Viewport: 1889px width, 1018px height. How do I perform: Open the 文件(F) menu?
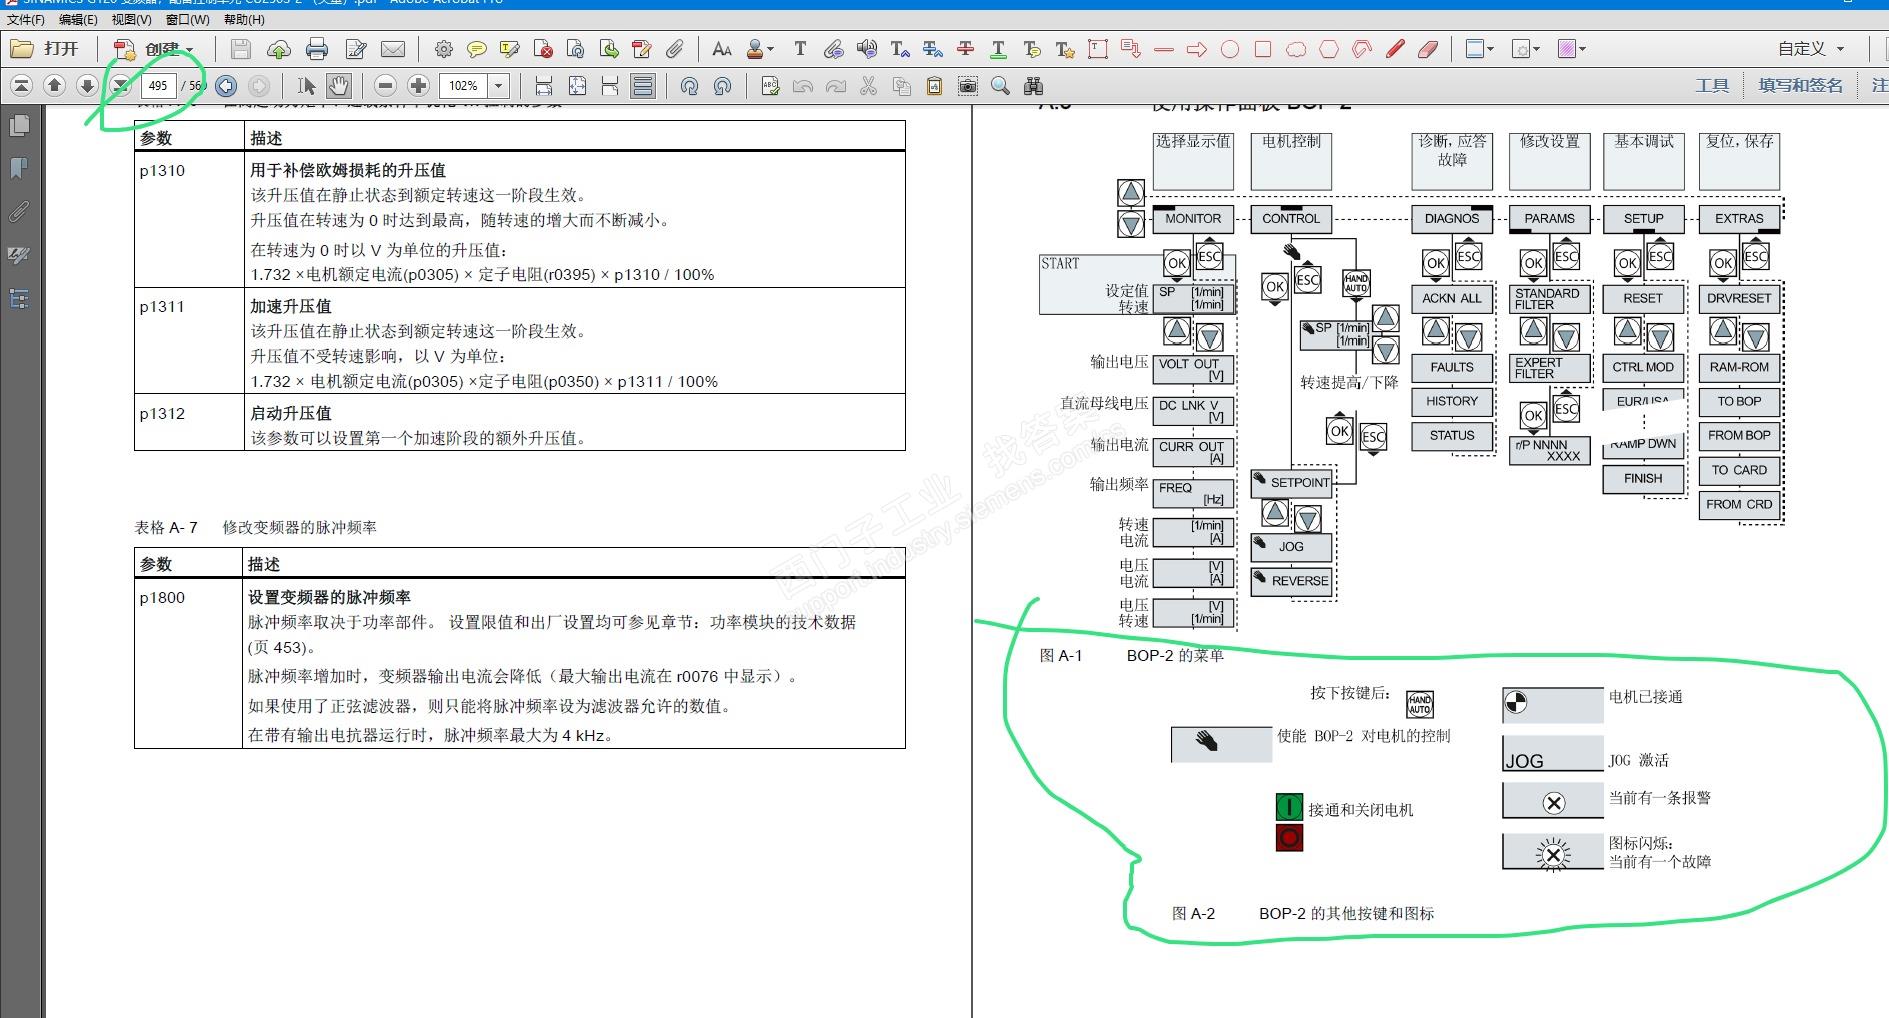point(25,19)
